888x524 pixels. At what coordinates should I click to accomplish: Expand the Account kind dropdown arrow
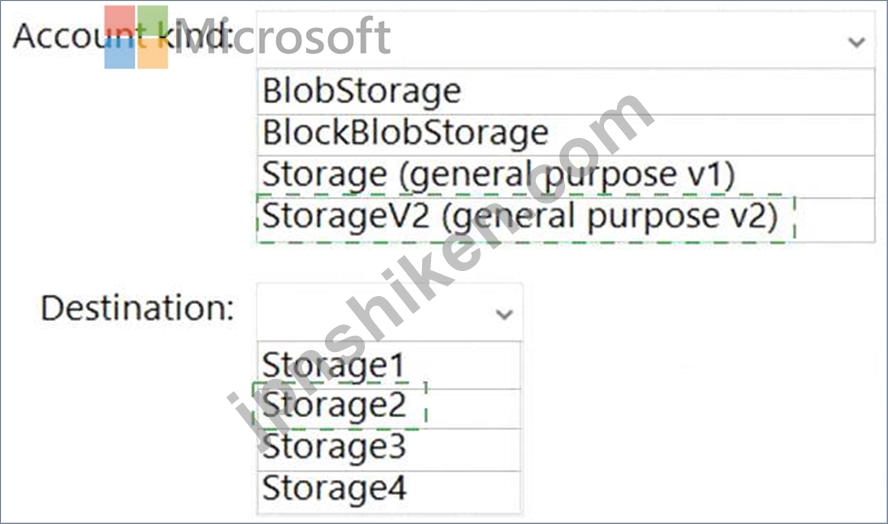tap(856, 42)
